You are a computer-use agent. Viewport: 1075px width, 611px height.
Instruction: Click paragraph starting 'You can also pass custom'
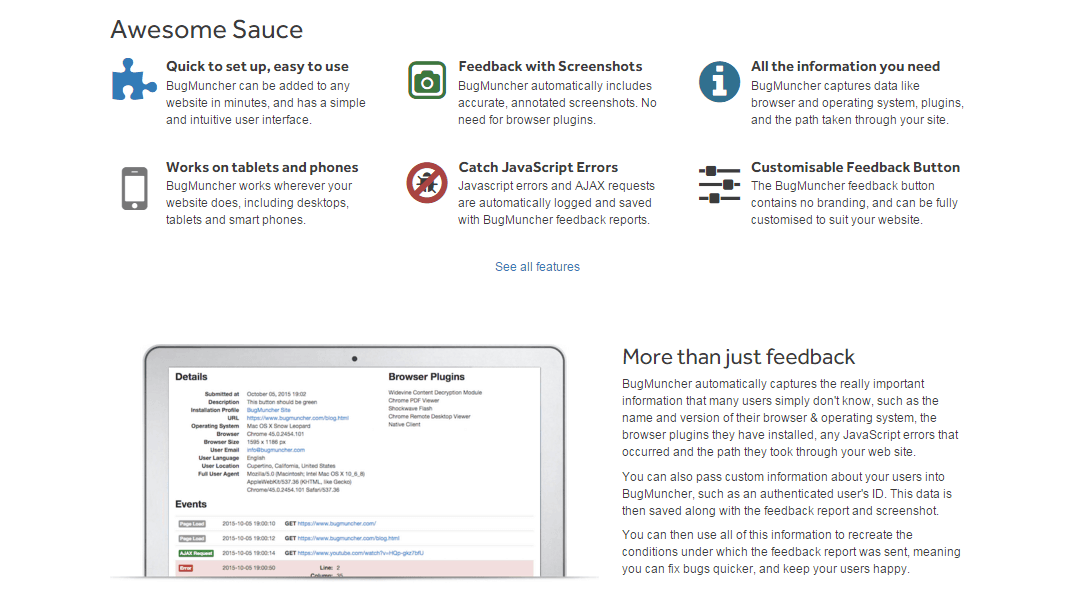pyautogui.click(x=787, y=494)
